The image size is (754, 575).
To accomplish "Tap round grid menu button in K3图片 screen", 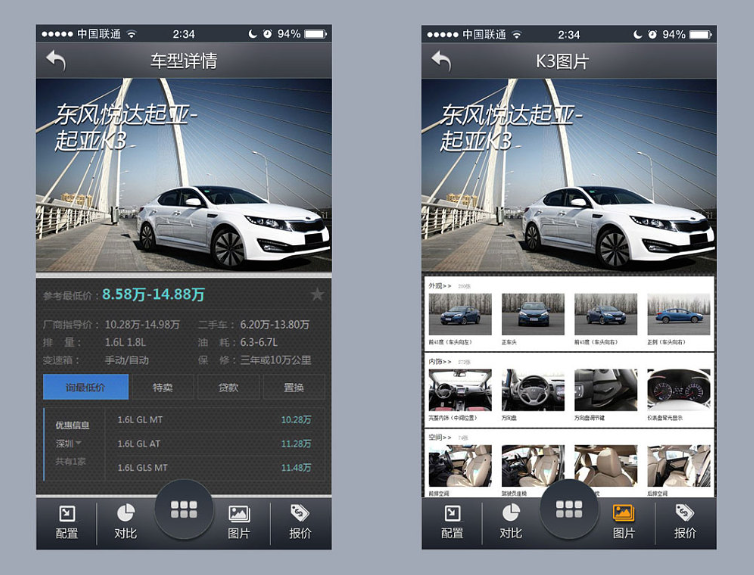I will pos(569,509).
